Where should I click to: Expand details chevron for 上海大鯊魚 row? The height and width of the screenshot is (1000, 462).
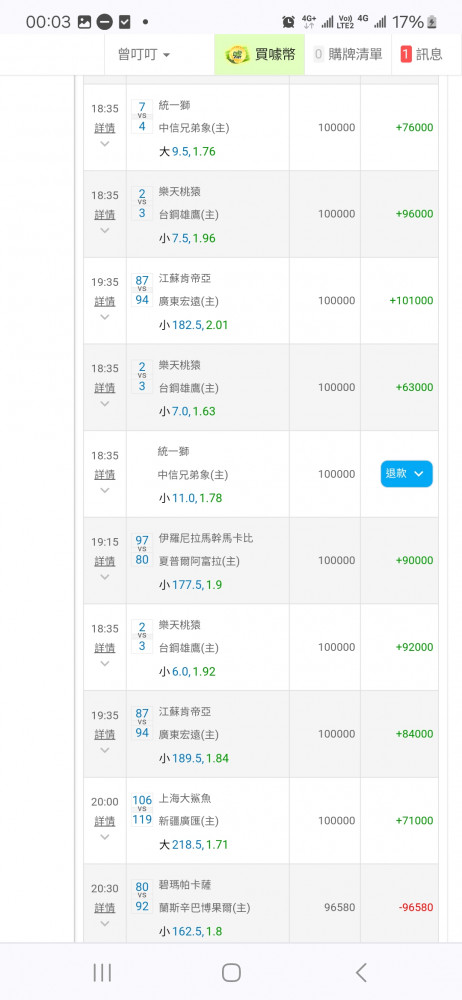pyautogui.click(x=105, y=837)
